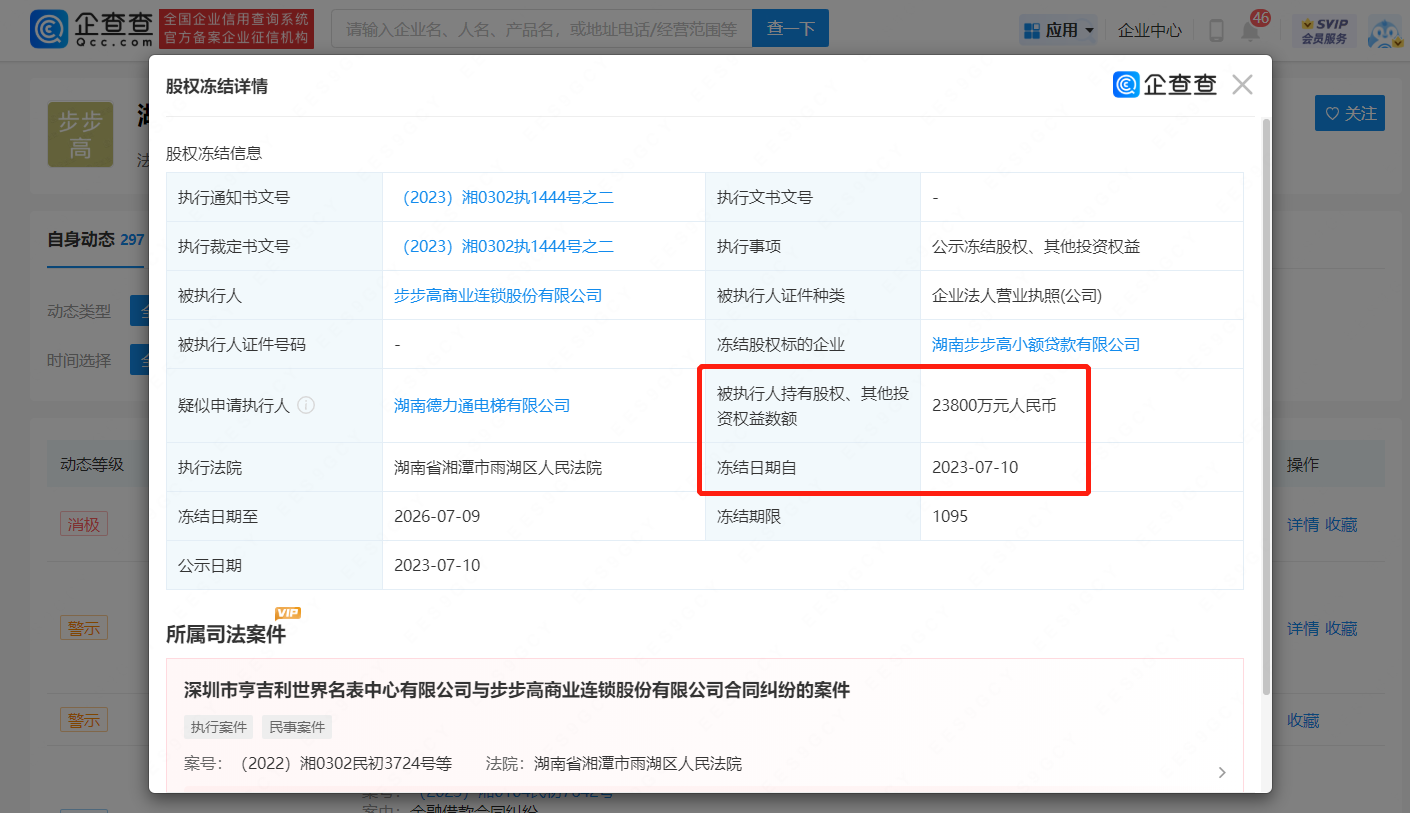Expand the related judicial case arrow
This screenshot has height=813, width=1410.
pos(1222,772)
